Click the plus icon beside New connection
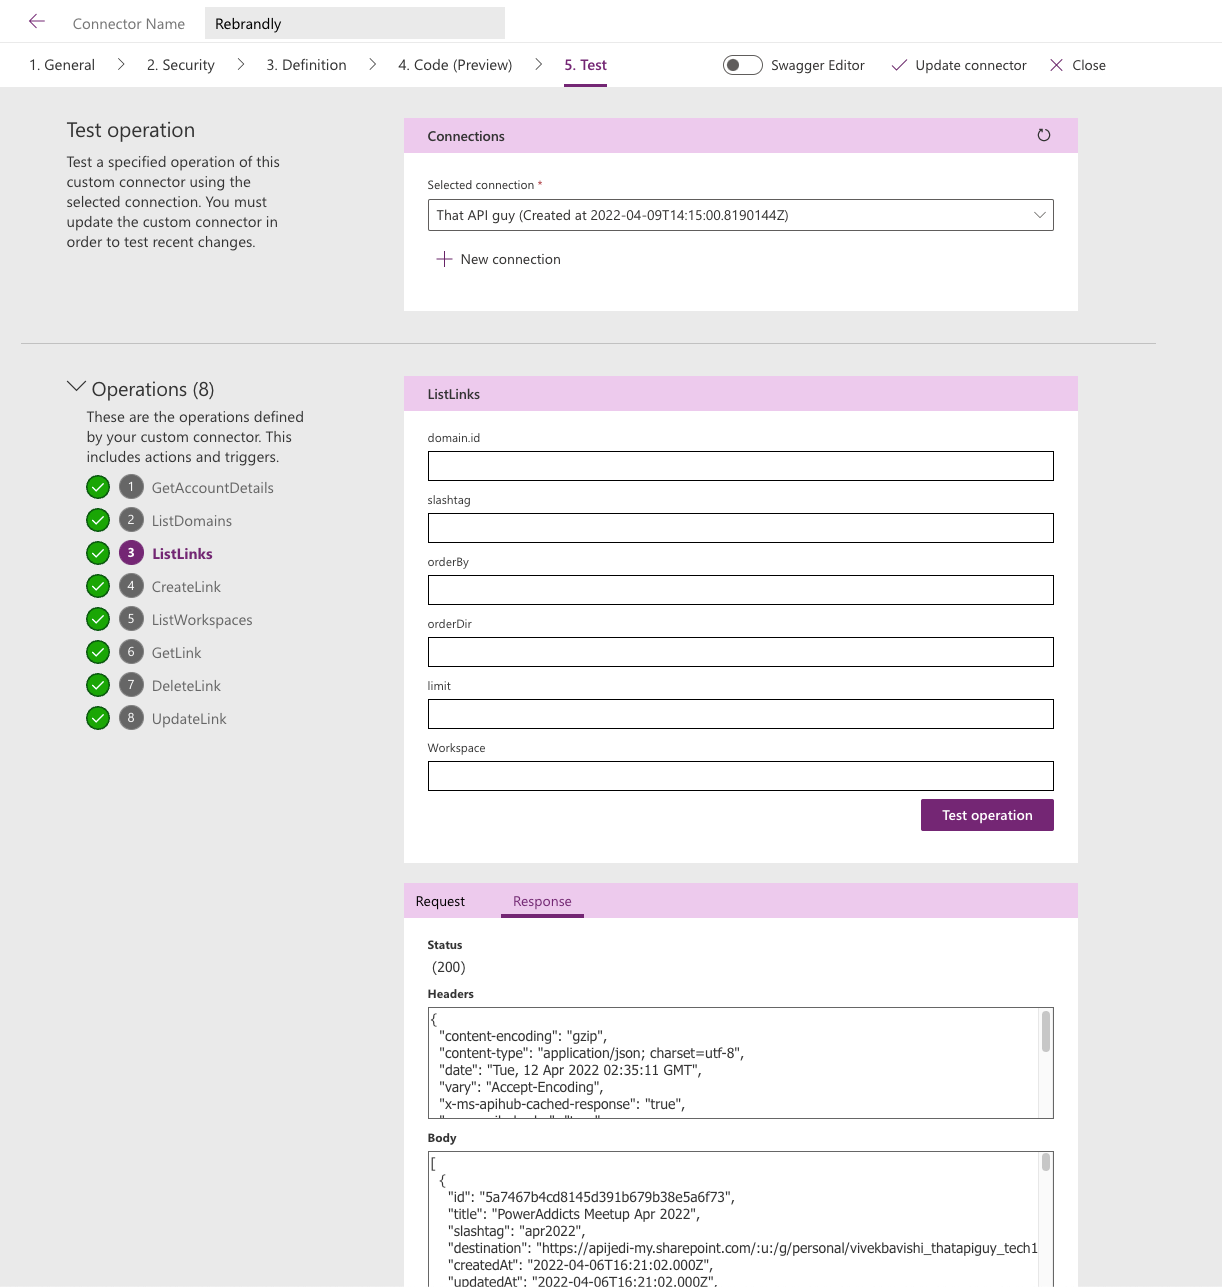The height and width of the screenshot is (1287, 1222). tap(444, 259)
